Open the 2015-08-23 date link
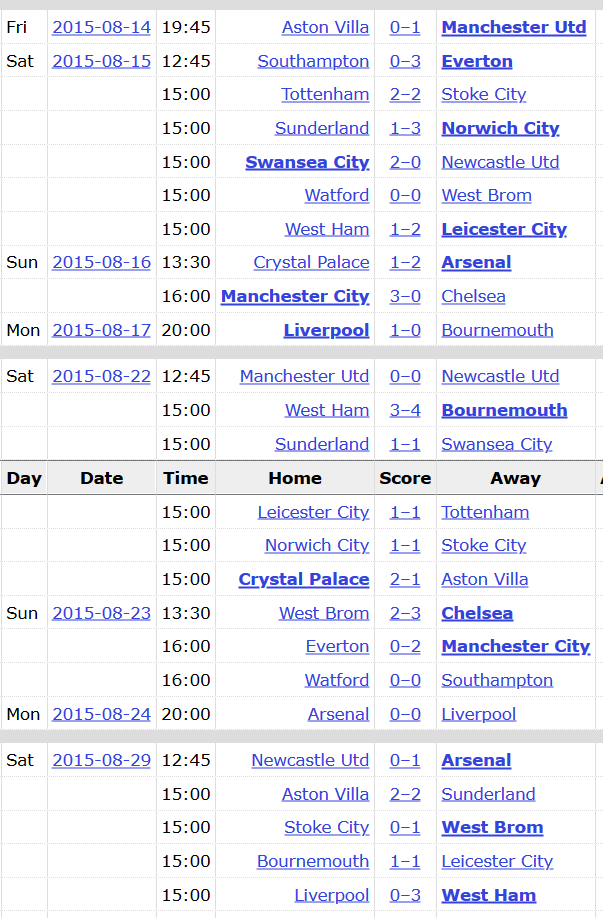Screen dimensions: 603x918 click(x=101, y=614)
